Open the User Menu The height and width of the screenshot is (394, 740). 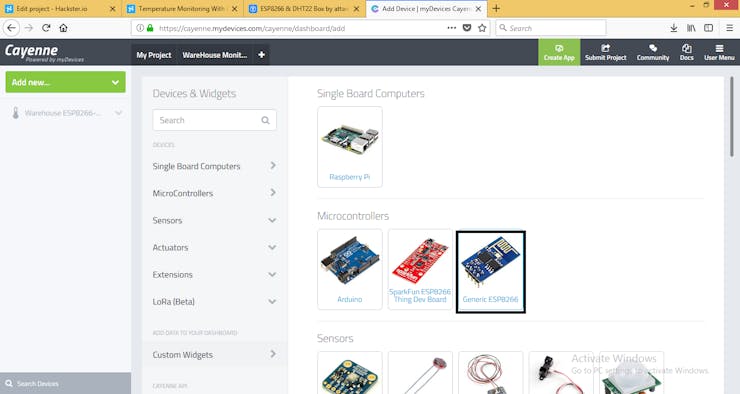pyautogui.click(x=719, y=52)
